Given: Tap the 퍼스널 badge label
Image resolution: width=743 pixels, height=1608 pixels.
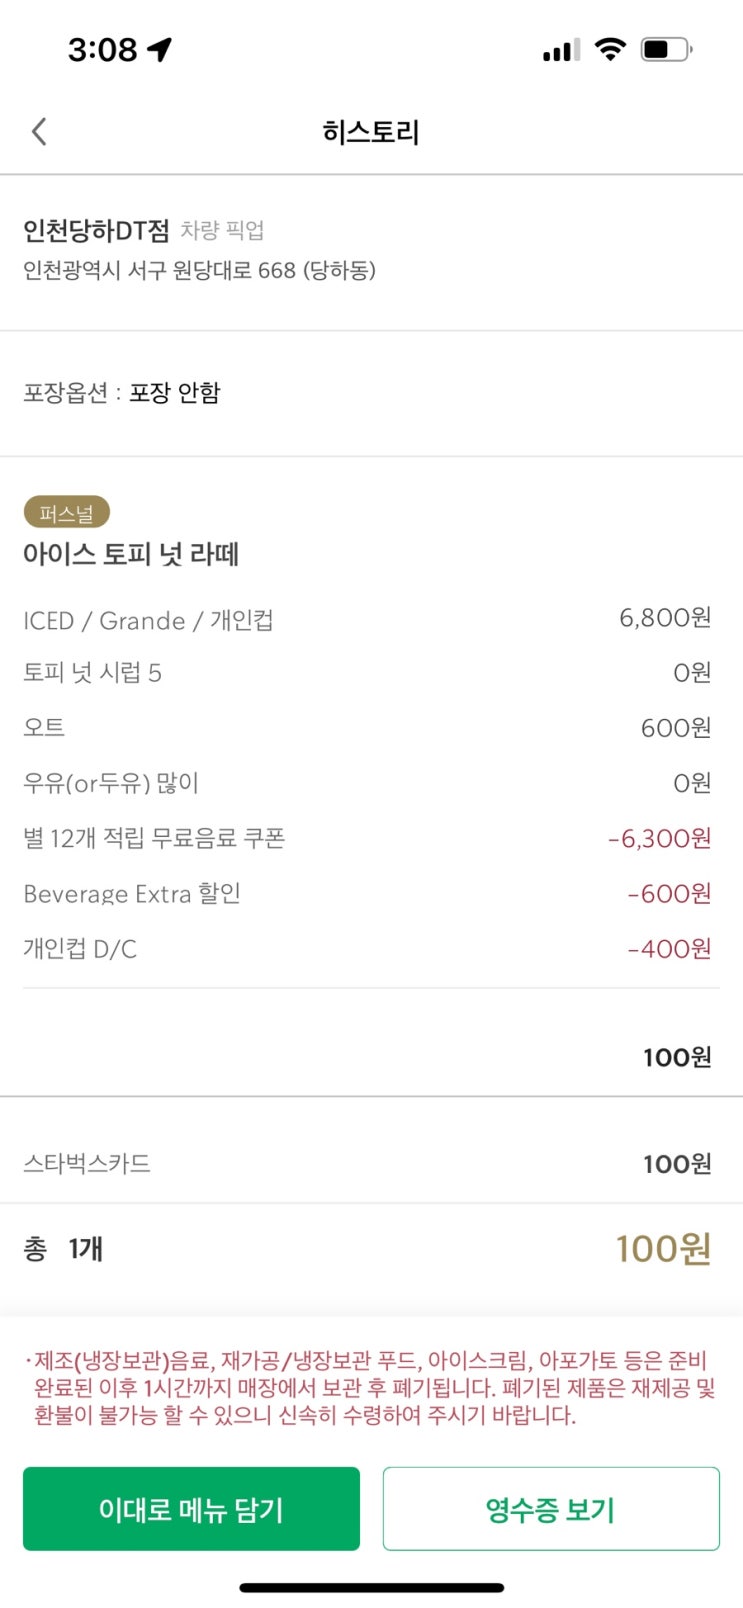Looking at the screenshot, I should point(67,513).
